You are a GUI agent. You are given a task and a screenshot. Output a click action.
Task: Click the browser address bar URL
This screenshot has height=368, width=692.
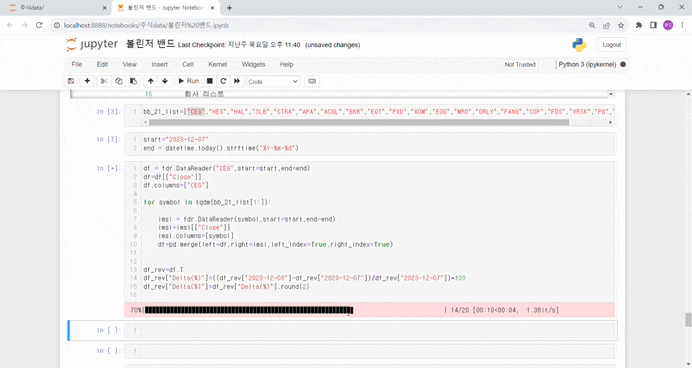147,26
